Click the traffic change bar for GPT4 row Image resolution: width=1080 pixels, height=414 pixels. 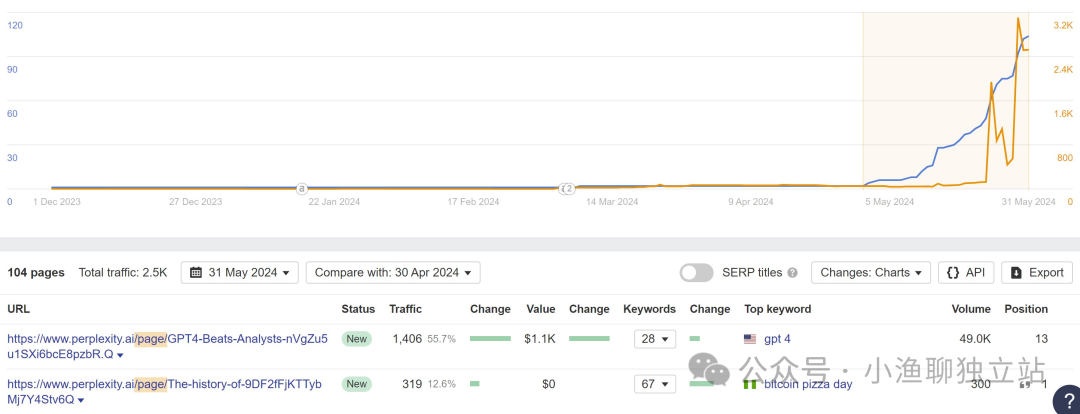click(490, 339)
